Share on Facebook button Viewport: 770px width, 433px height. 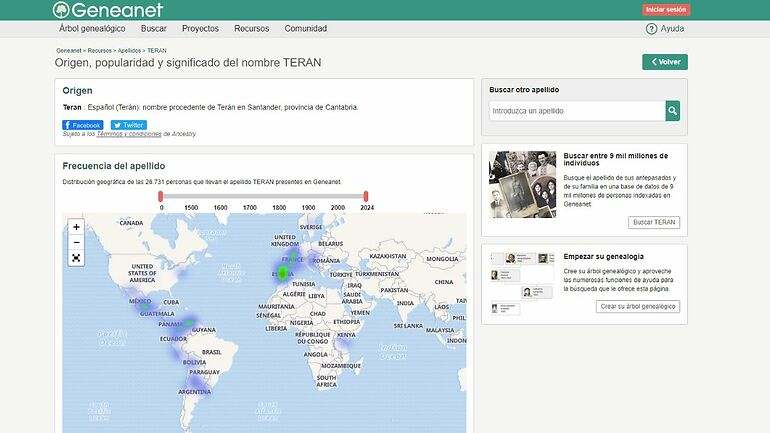82,125
